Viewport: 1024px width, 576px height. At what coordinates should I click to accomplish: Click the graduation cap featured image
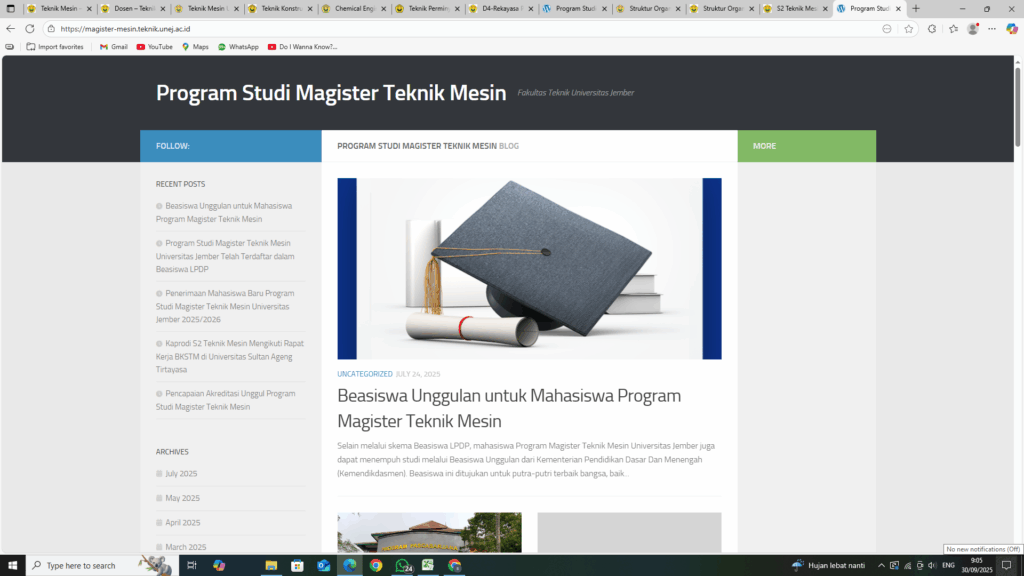coord(529,268)
